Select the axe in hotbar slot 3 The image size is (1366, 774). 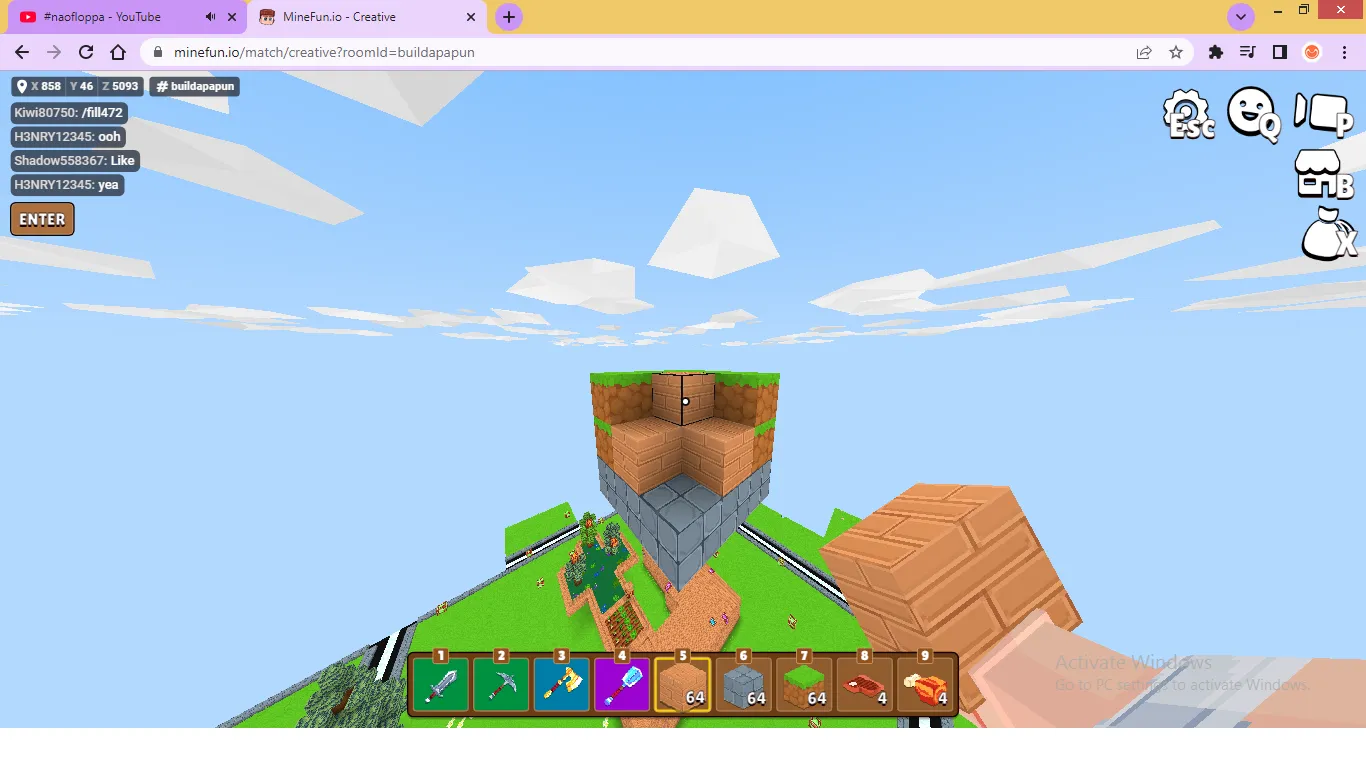coord(562,684)
